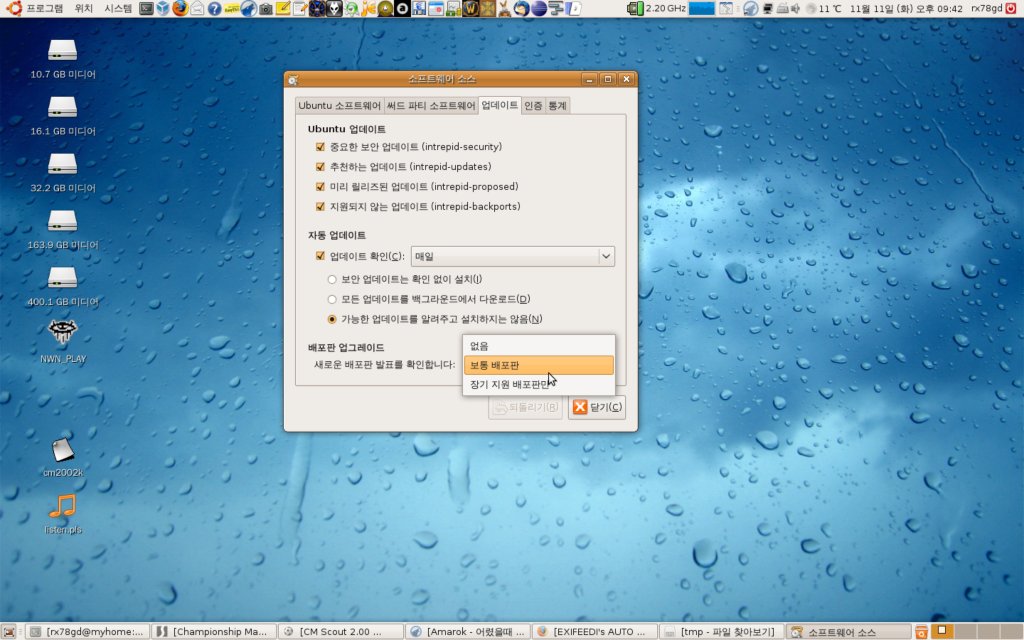The height and width of the screenshot is (640, 1024).
Task: Click the trash icon in bottom panel
Action: (921, 632)
